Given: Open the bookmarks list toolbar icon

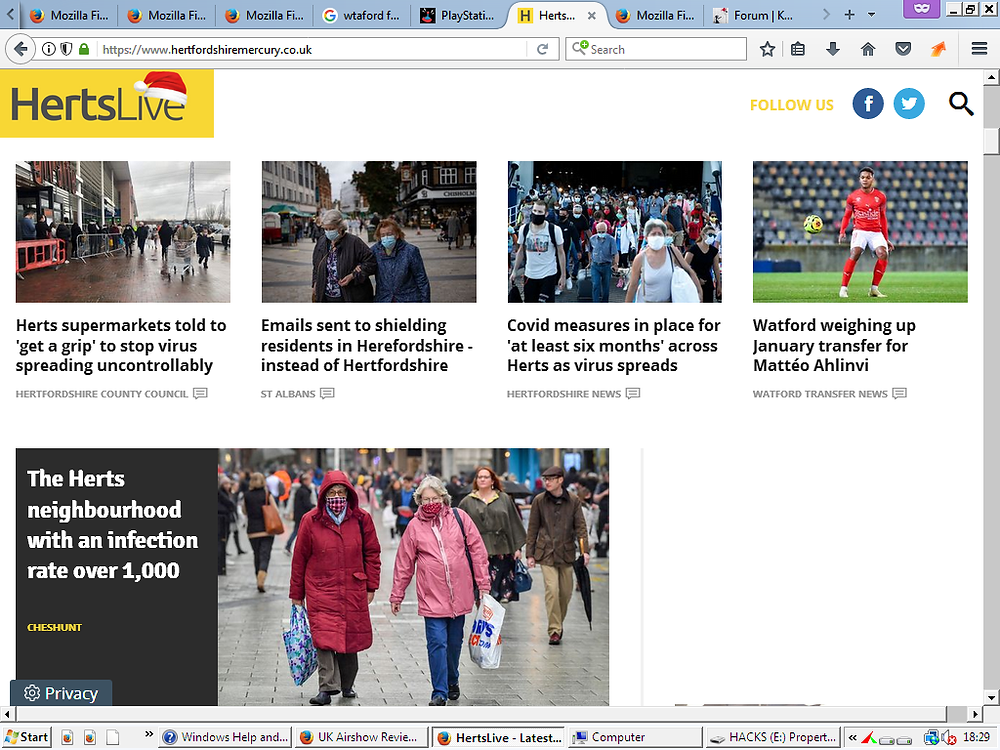Looking at the screenshot, I should (798, 49).
